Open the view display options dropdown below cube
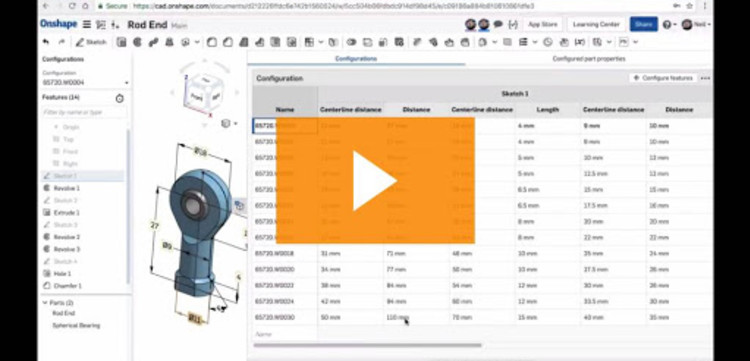This screenshot has height=361, width=750. pyautogui.click(x=230, y=124)
